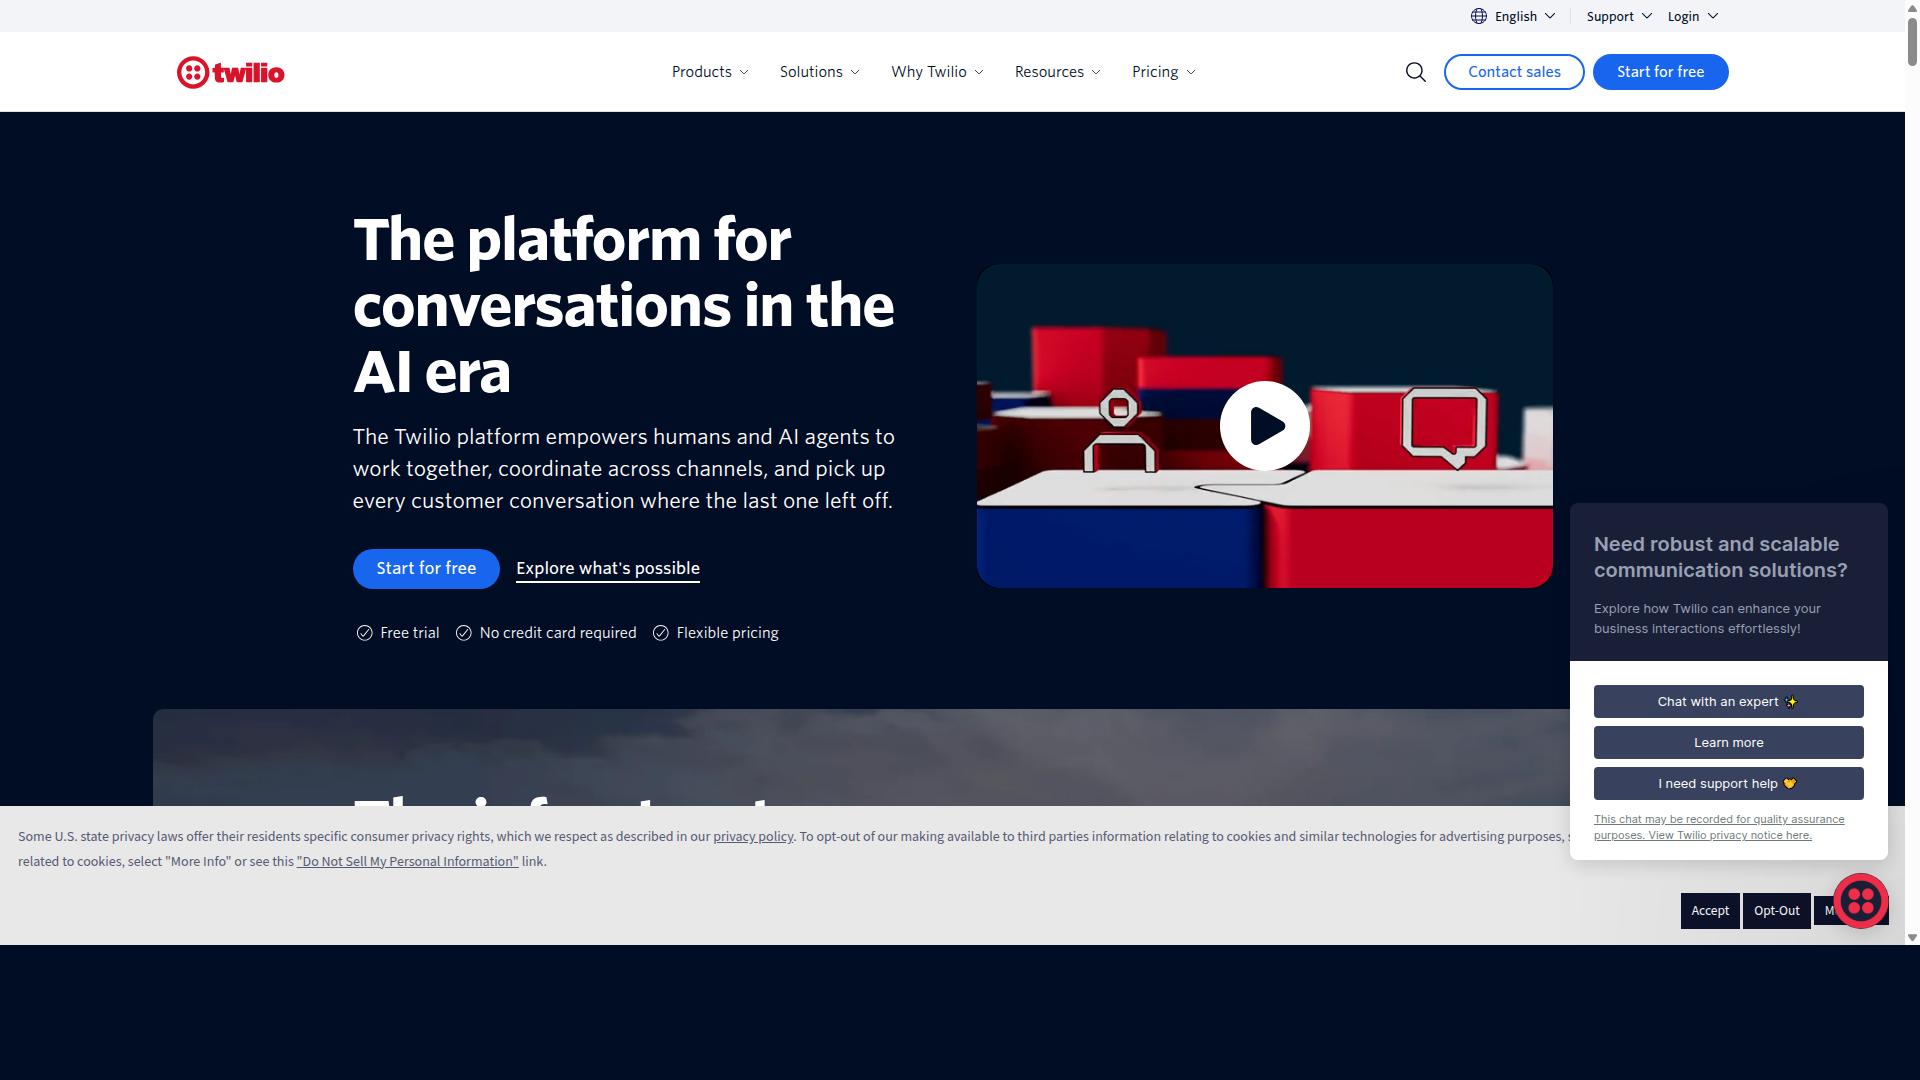Click Contact sales button
1920x1080 pixels.
point(1514,72)
